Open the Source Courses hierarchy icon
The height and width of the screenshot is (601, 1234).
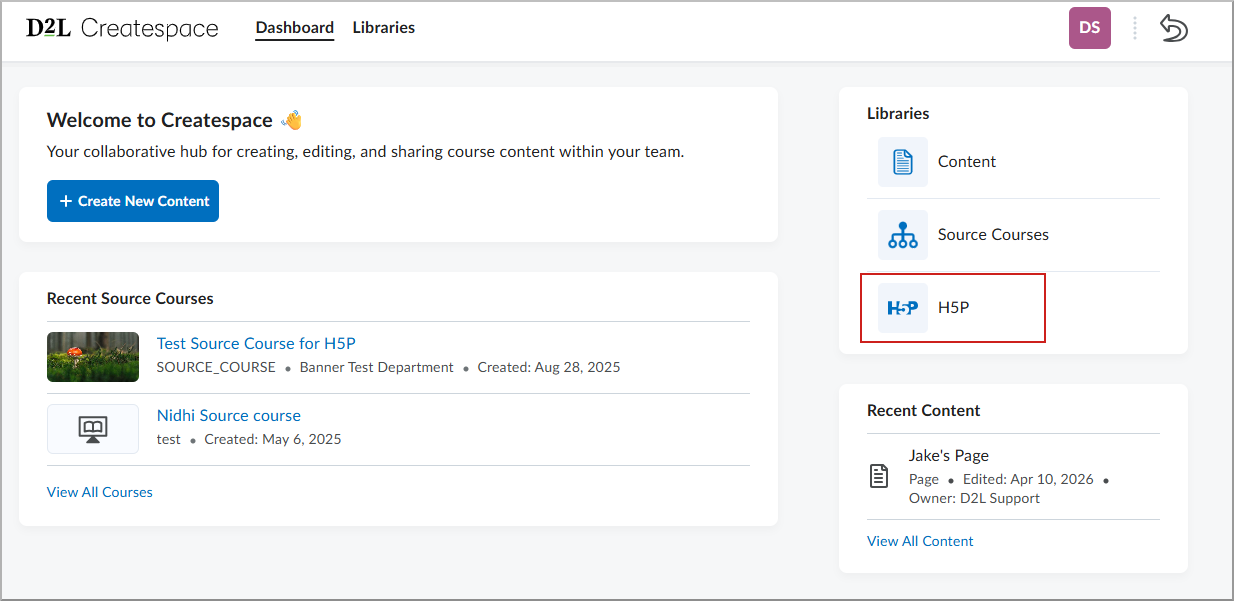click(x=903, y=235)
